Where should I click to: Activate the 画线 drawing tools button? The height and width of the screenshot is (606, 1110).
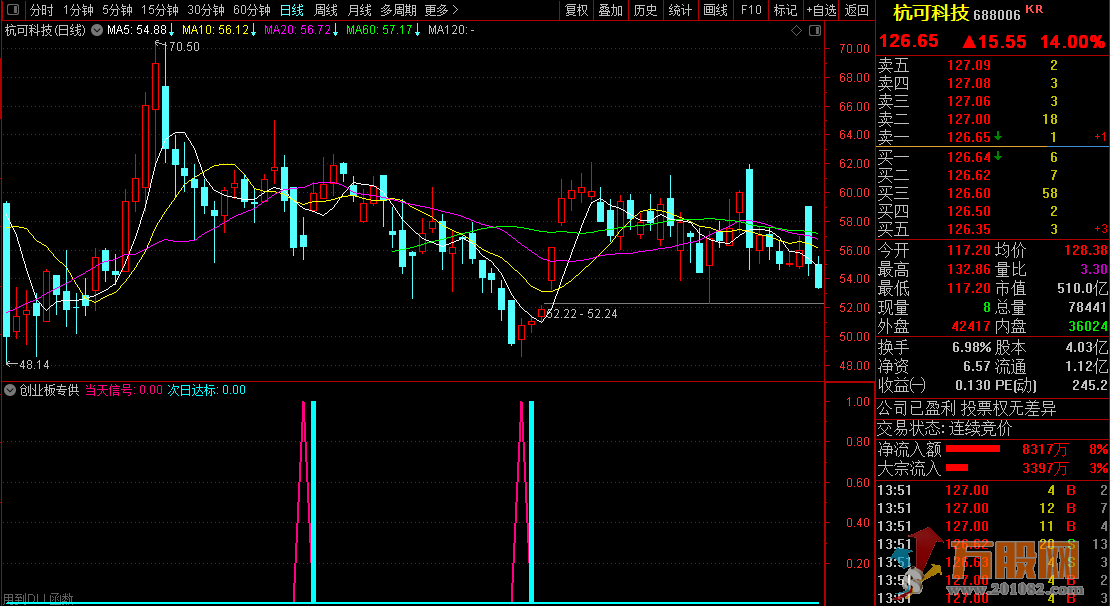coord(715,10)
